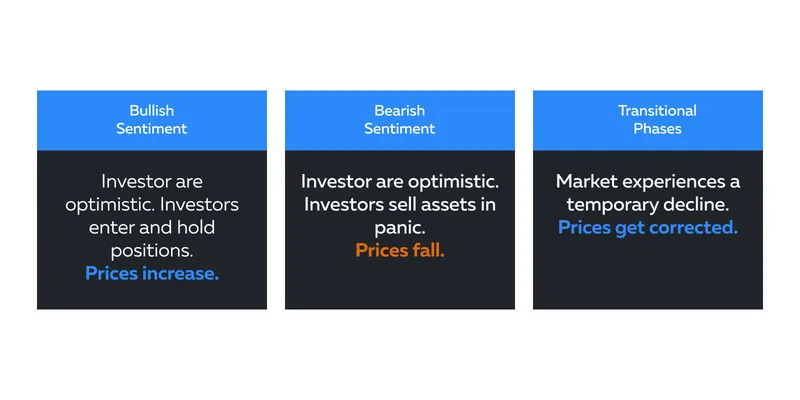Click the 'Investors sell assets in' line
The width and height of the screenshot is (800, 400).
click(x=399, y=205)
